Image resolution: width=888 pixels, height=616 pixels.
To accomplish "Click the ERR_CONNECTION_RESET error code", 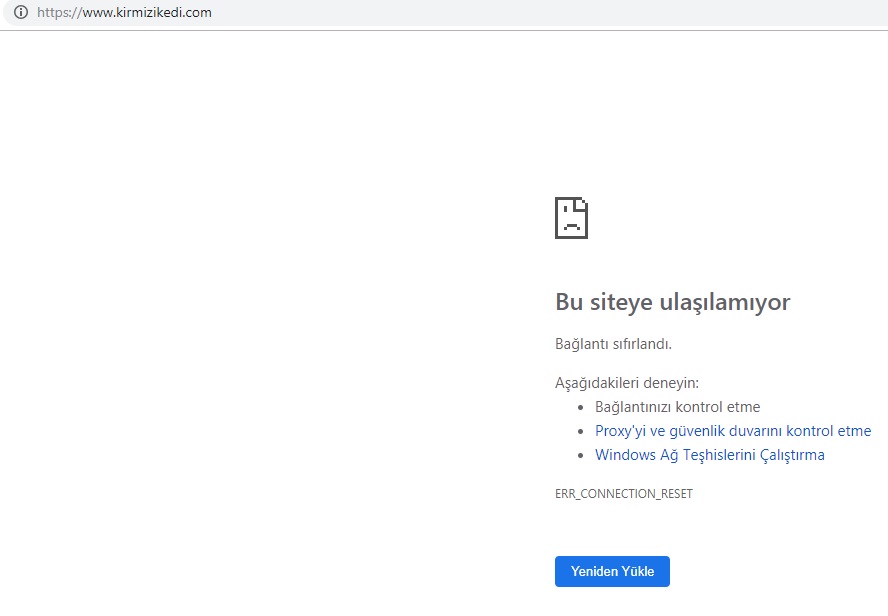I will [x=623, y=494].
